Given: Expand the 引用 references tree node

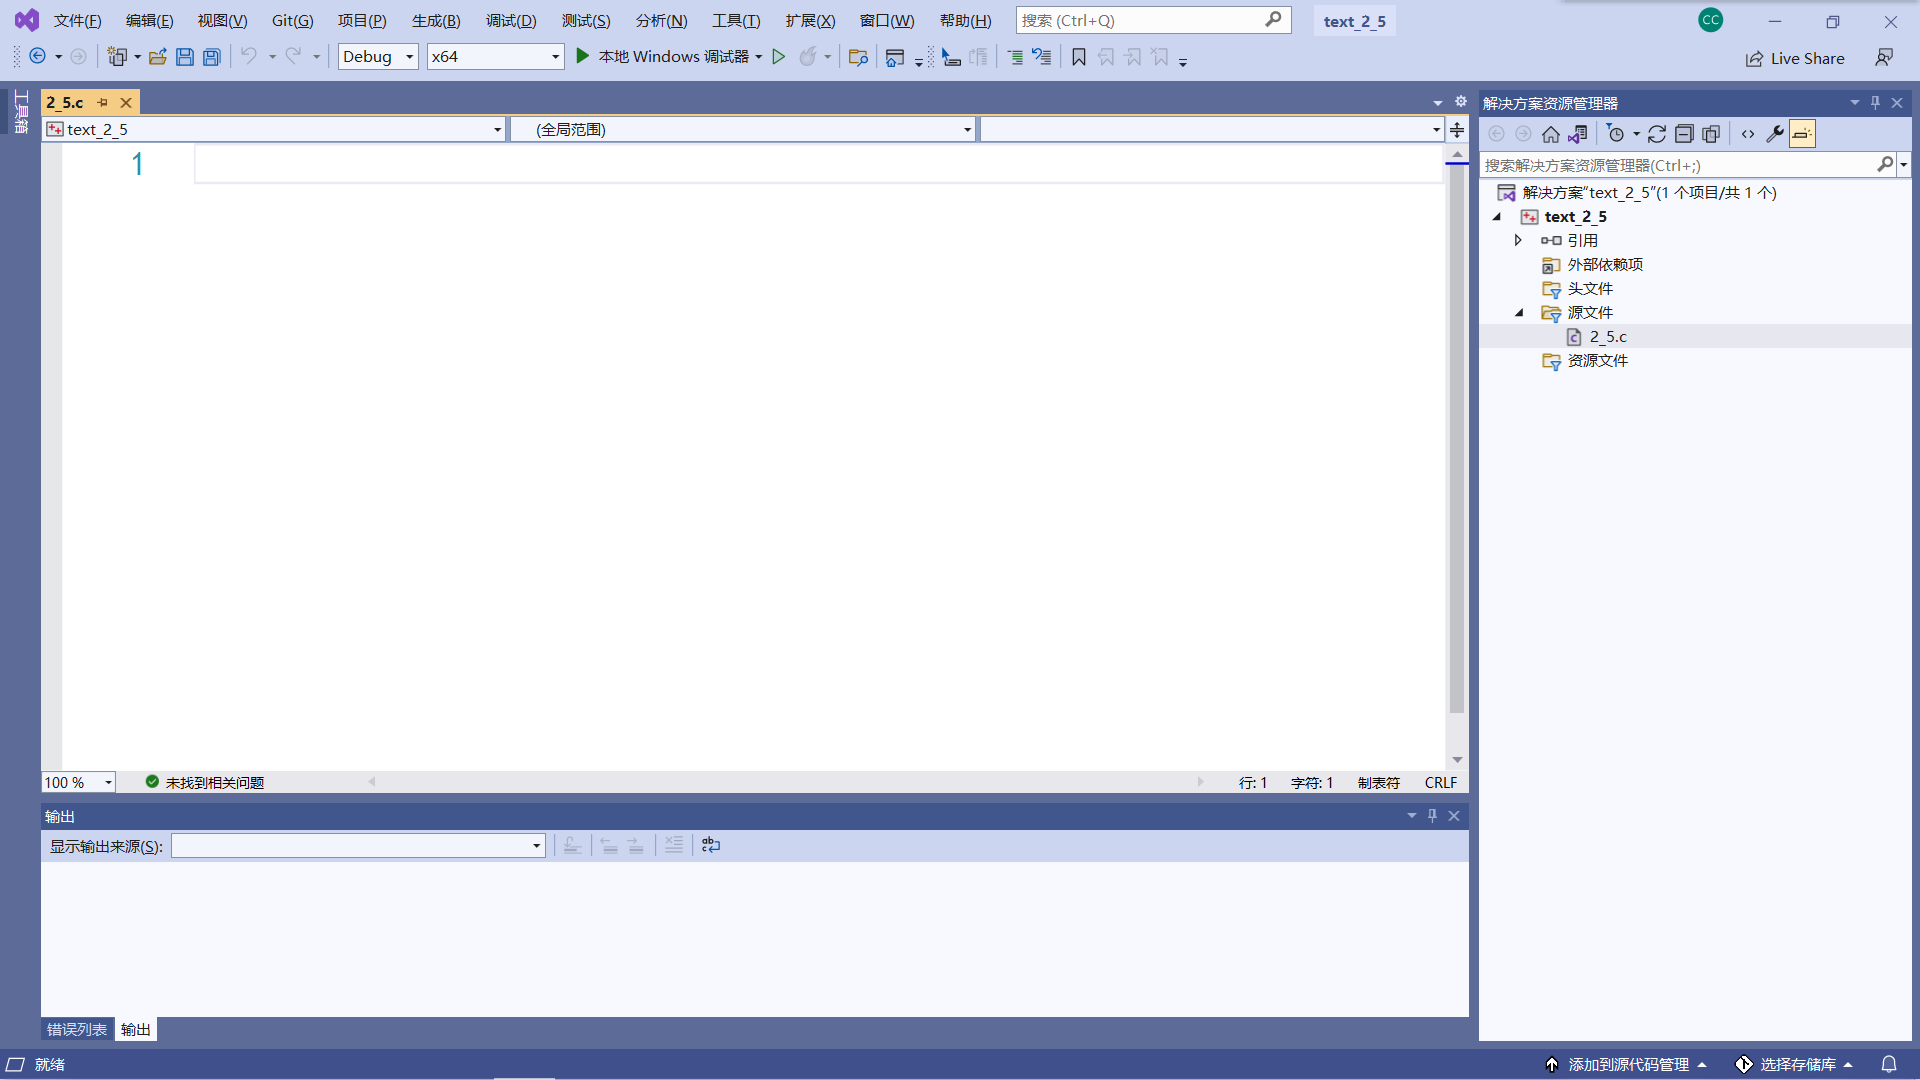Looking at the screenshot, I should point(1518,240).
